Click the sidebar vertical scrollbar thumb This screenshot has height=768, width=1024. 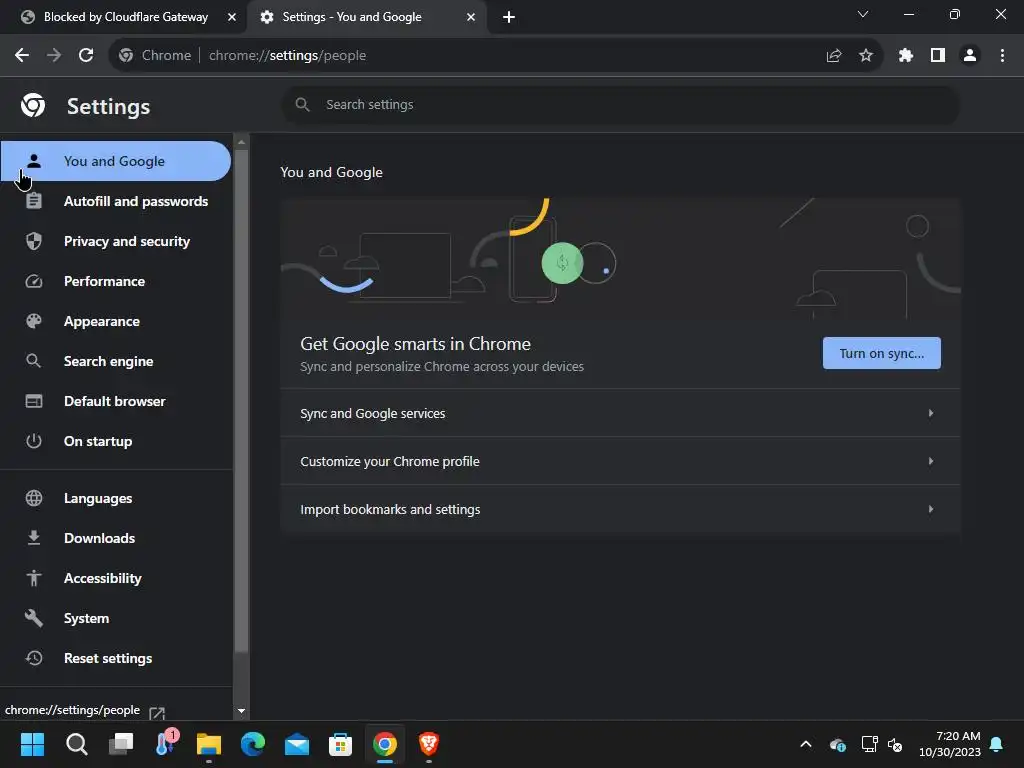point(241,402)
